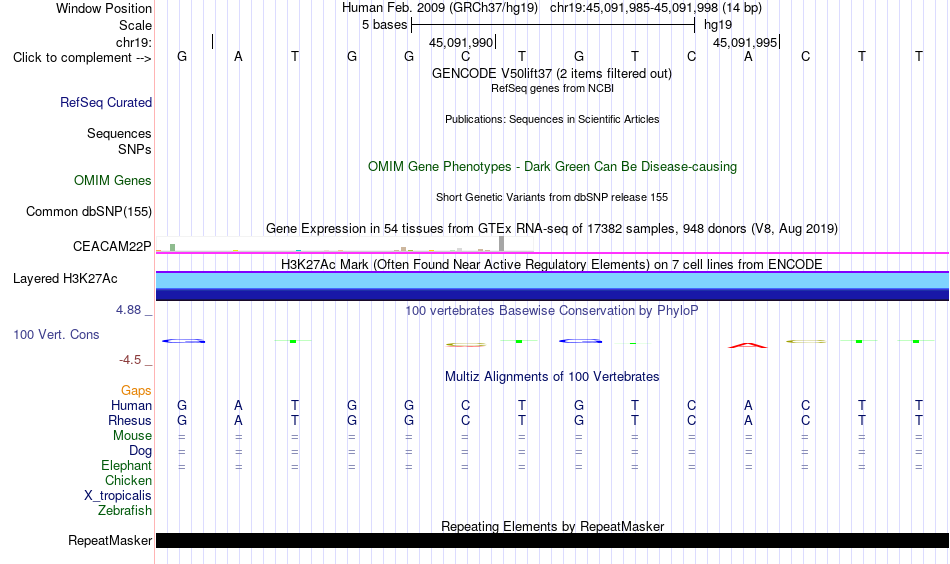
Task: Click the Rhesus species row label
Action: pyautogui.click(x=130, y=420)
